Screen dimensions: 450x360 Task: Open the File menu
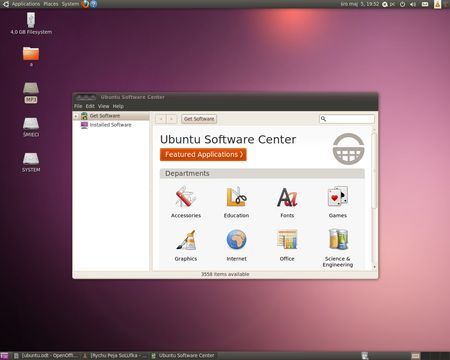pyautogui.click(x=78, y=106)
